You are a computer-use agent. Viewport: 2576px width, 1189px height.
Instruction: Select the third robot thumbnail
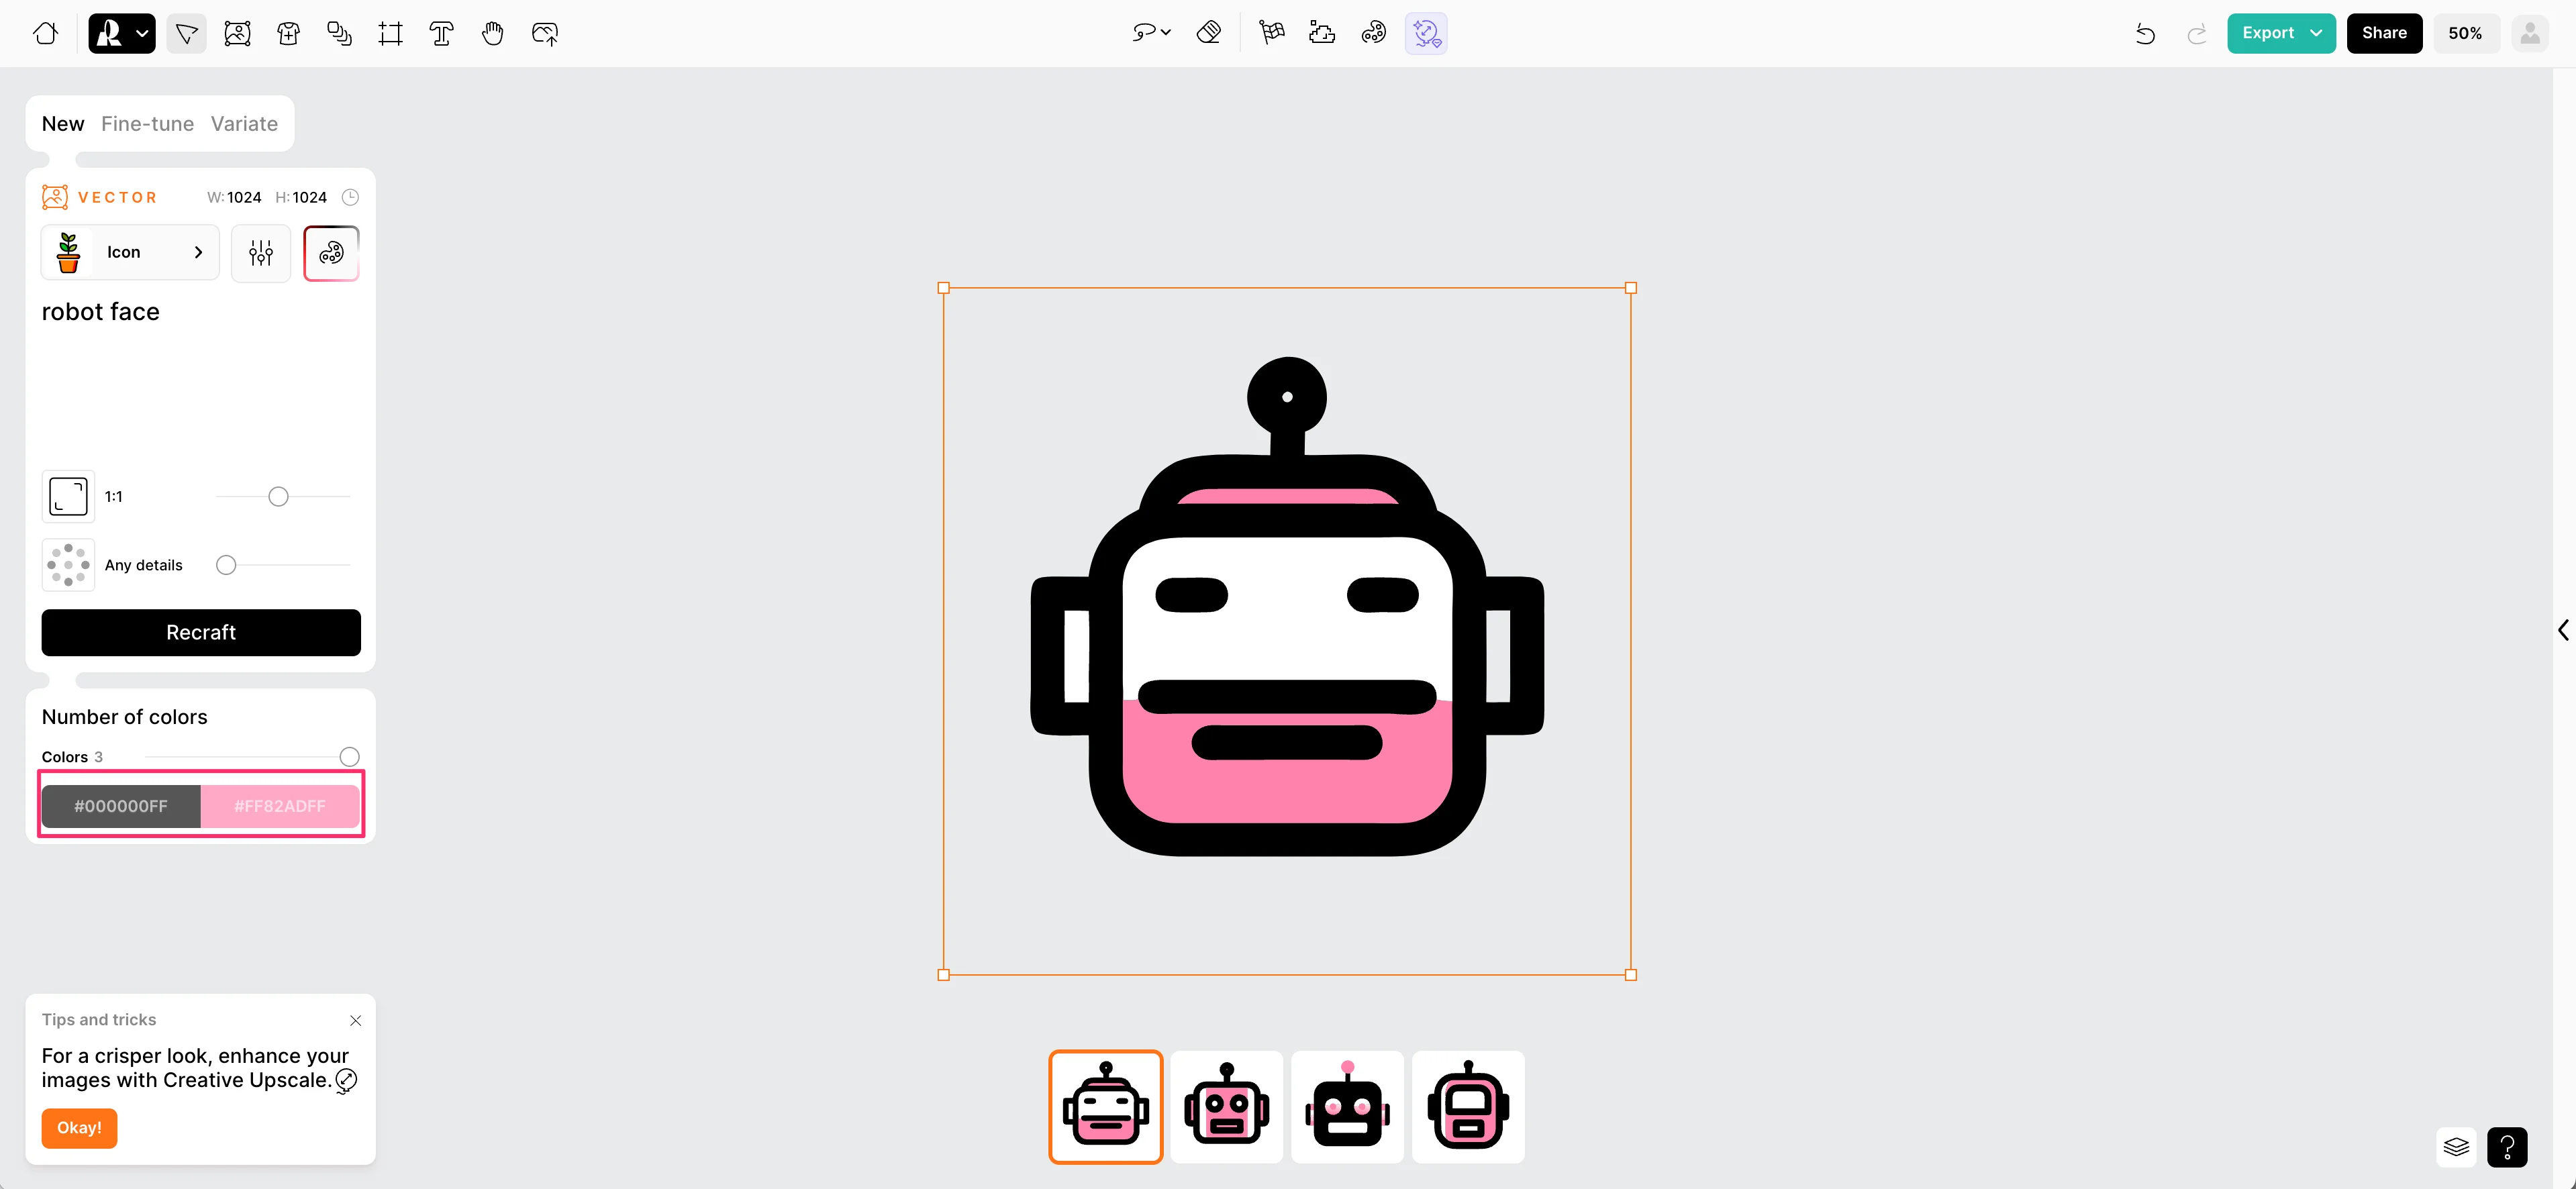coord(1347,1106)
